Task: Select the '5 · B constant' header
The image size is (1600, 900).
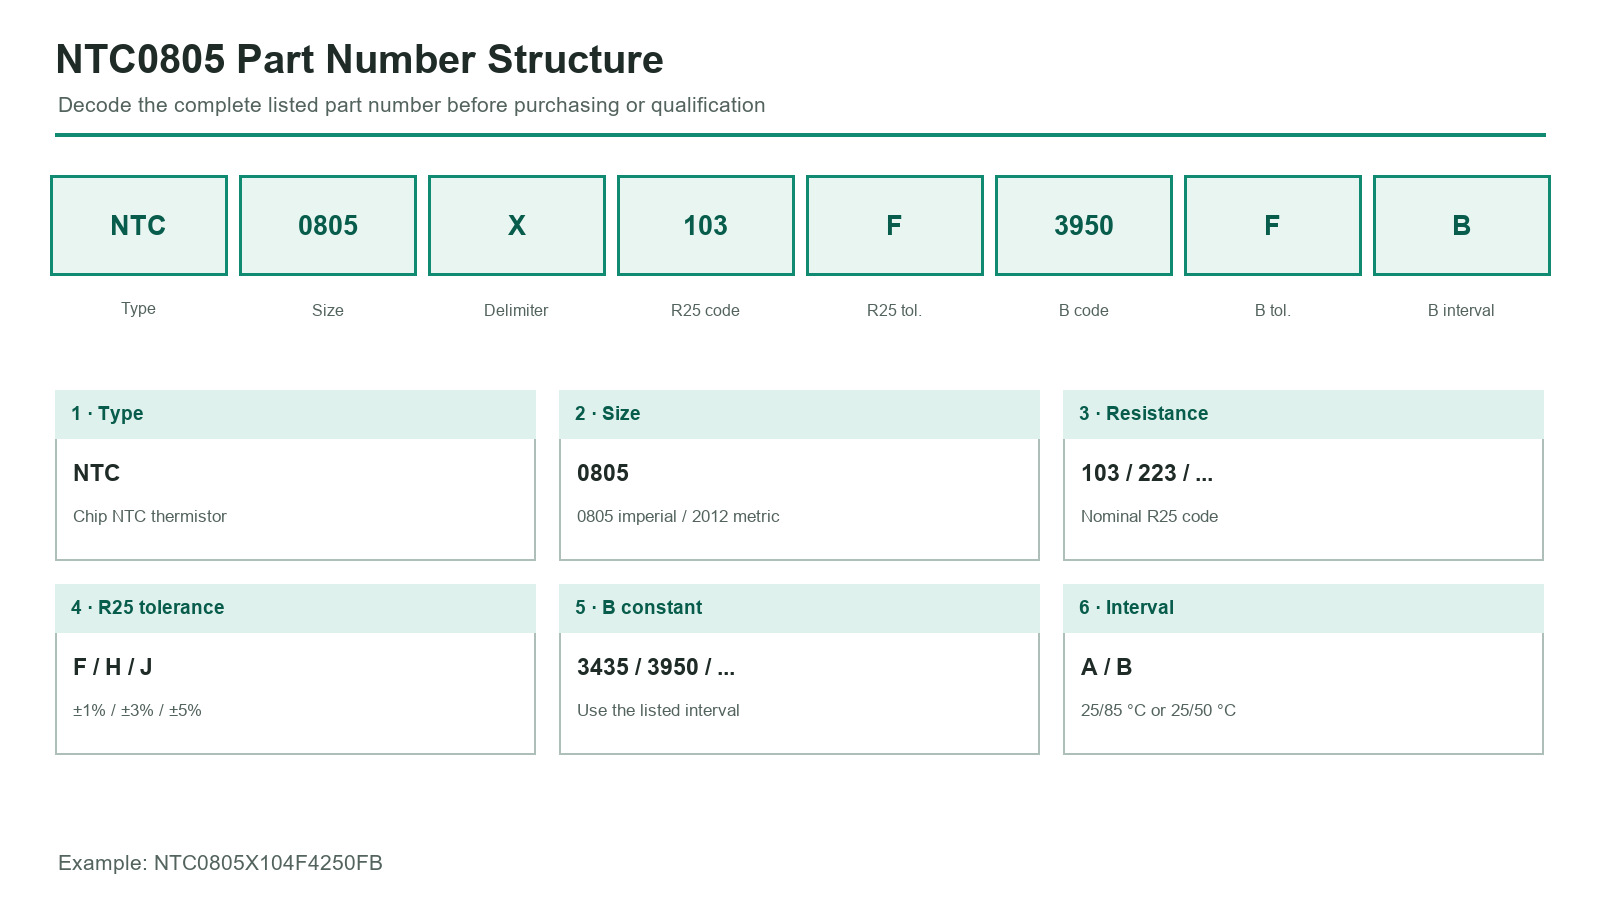Action: [x=799, y=608]
